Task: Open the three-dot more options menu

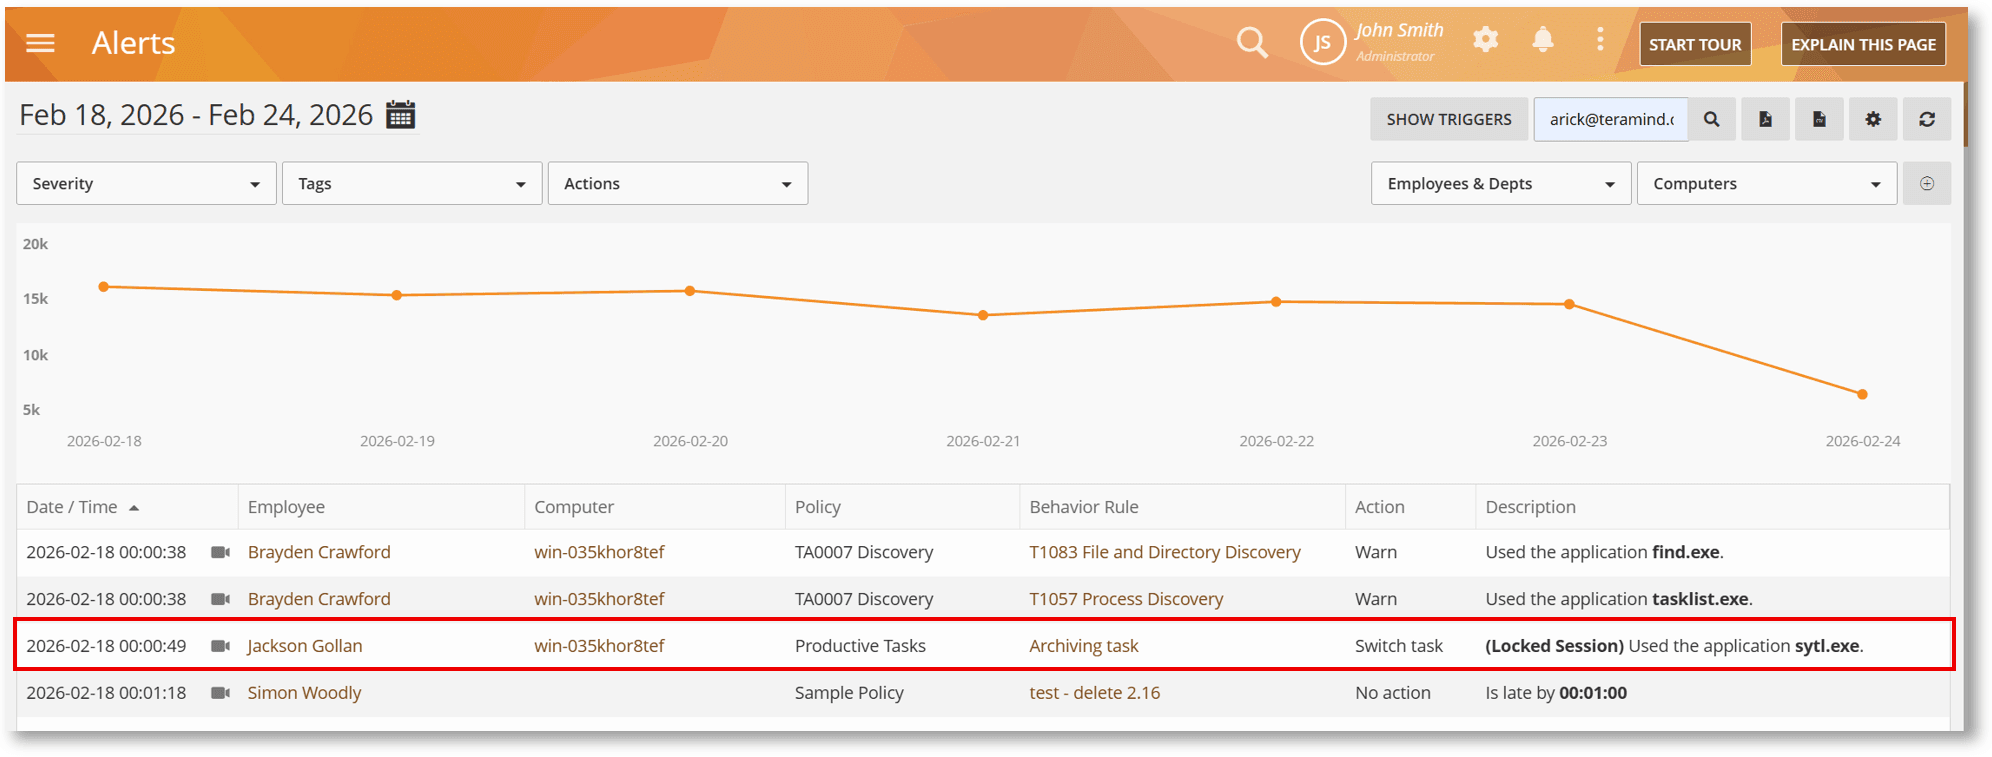Action: click(1600, 40)
